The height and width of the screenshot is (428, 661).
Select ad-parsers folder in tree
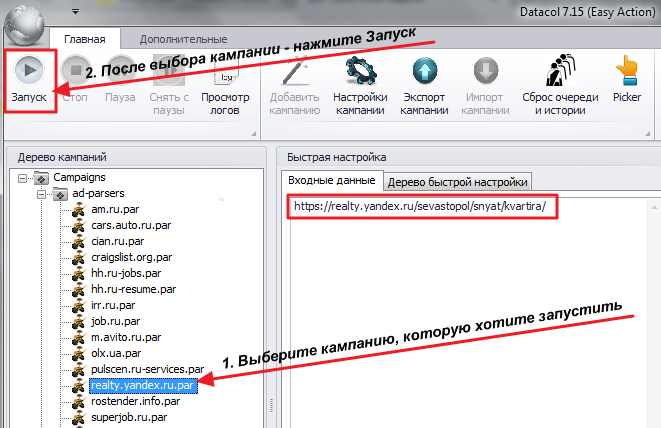click(98, 193)
